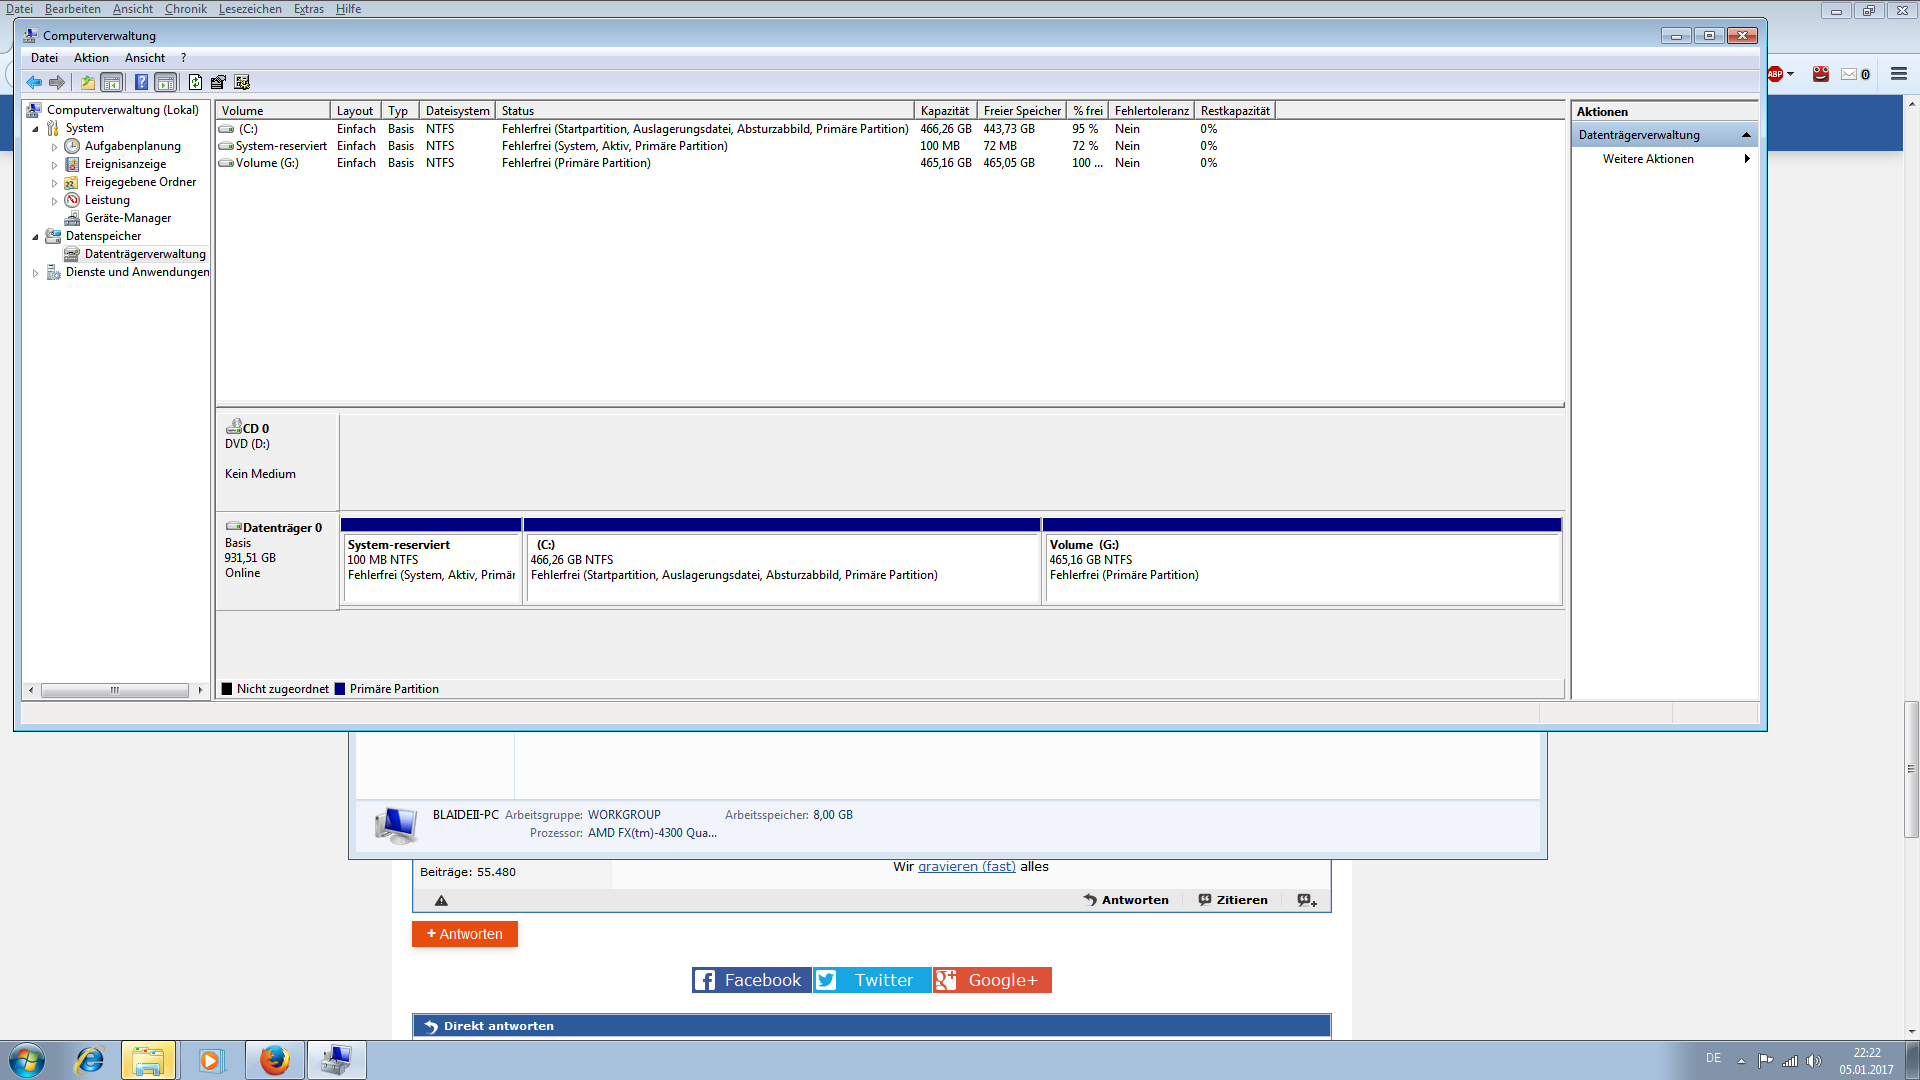
Task: Open Firefox from the taskbar
Action: (x=274, y=1060)
